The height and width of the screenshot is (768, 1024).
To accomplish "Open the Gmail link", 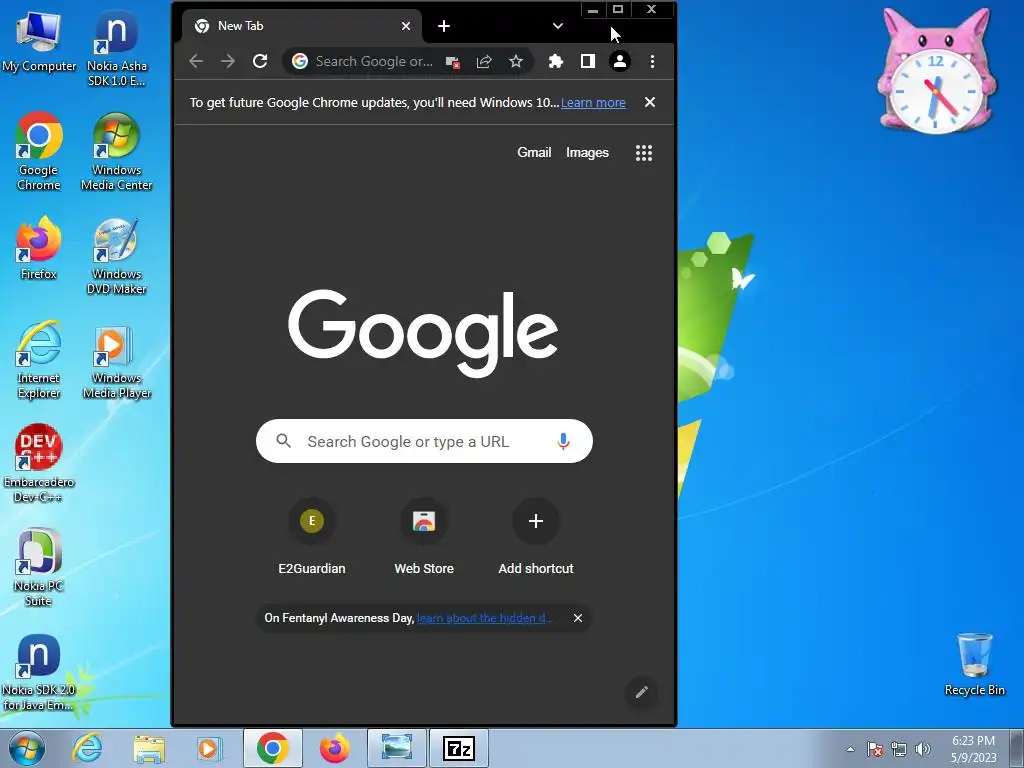I will (x=534, y=152).
